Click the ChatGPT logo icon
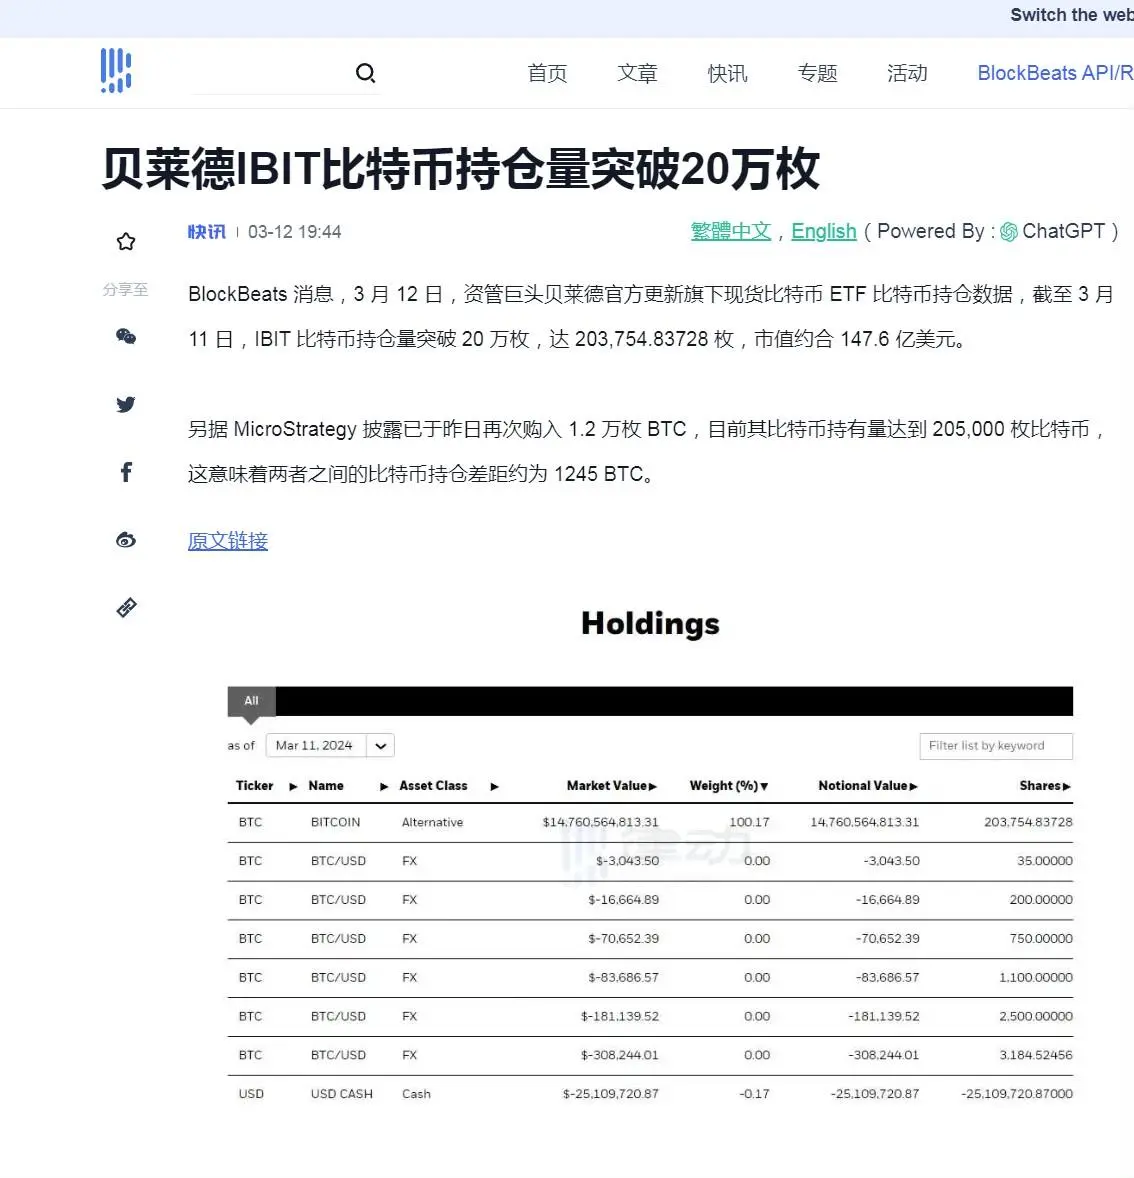Viewport: 1134px width, 1178px height. [1009, 232]
